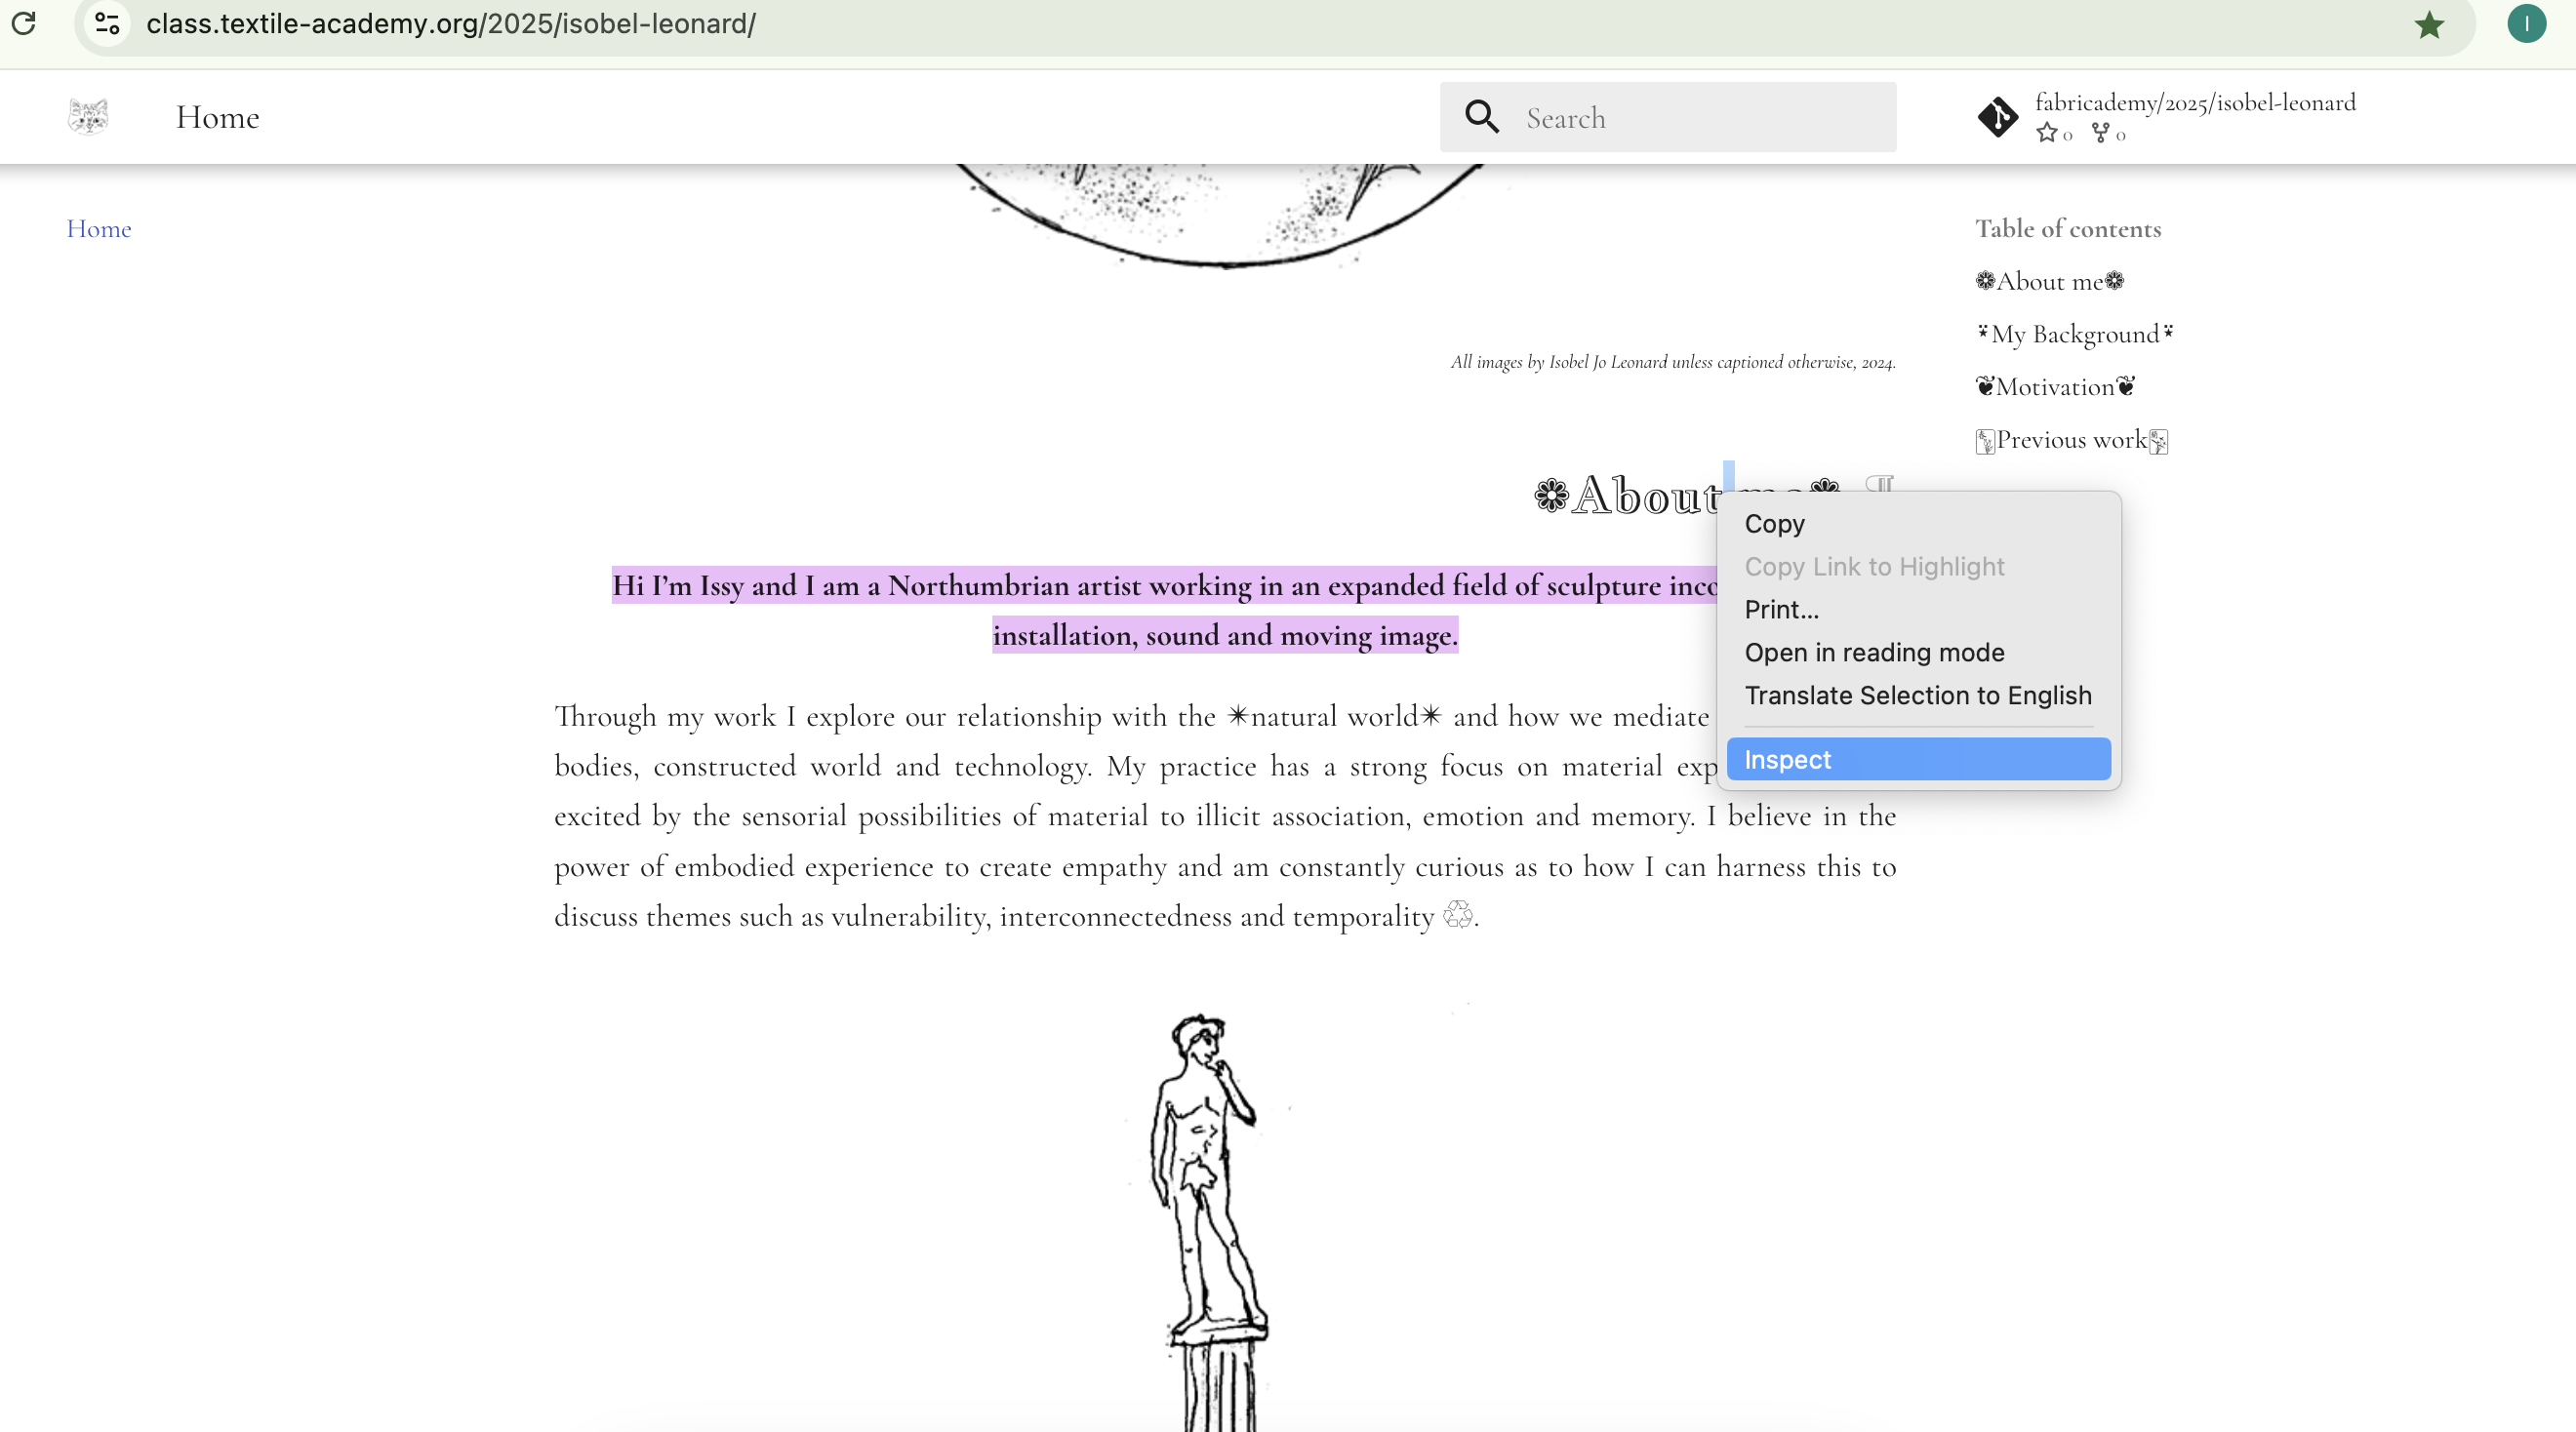2576x1432 pixels.
Task: Select 'Copy' from the context menu
Action: 1774,524
